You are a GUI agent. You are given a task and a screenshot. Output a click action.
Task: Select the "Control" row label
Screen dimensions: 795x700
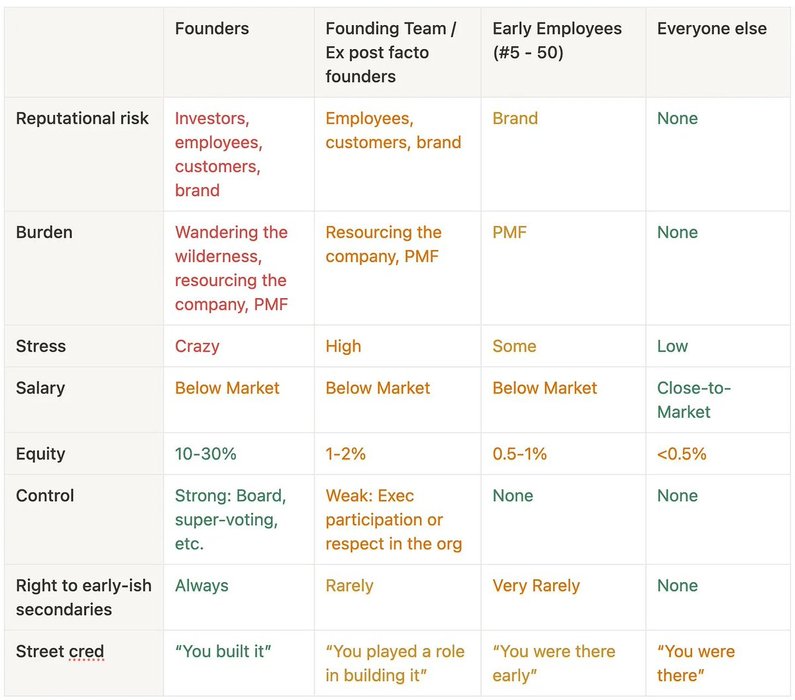click(45, 496)
